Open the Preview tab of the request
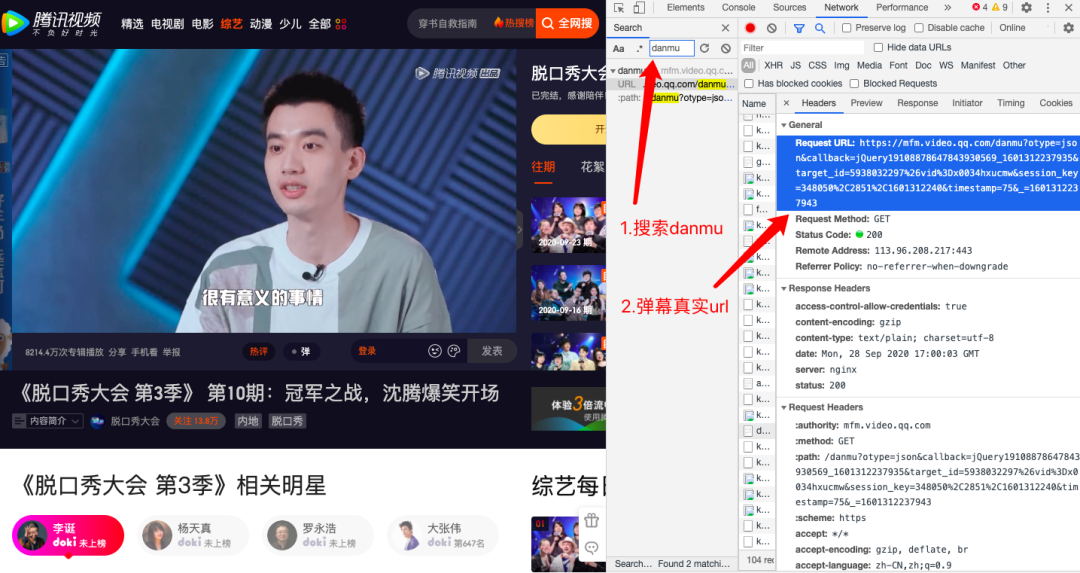 866,103
